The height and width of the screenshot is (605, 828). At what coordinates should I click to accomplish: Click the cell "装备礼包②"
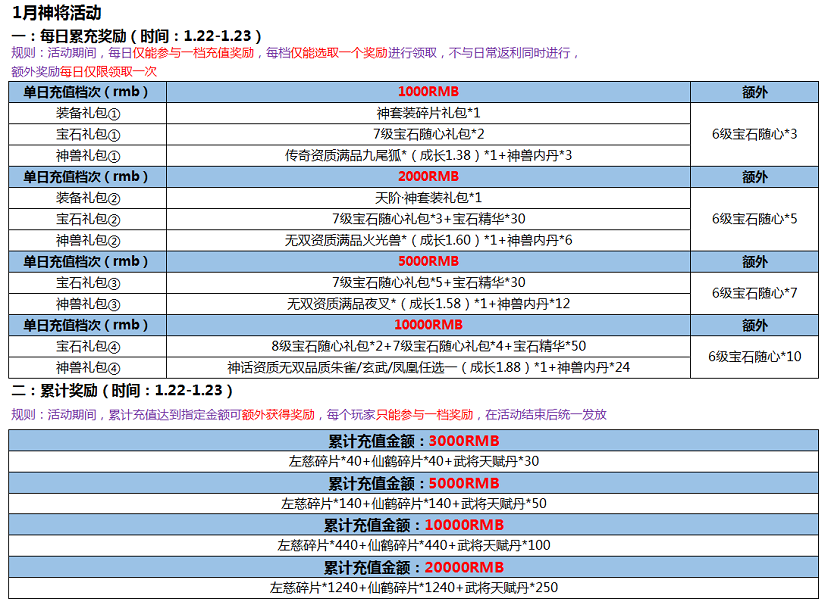[x=88, y=198]
